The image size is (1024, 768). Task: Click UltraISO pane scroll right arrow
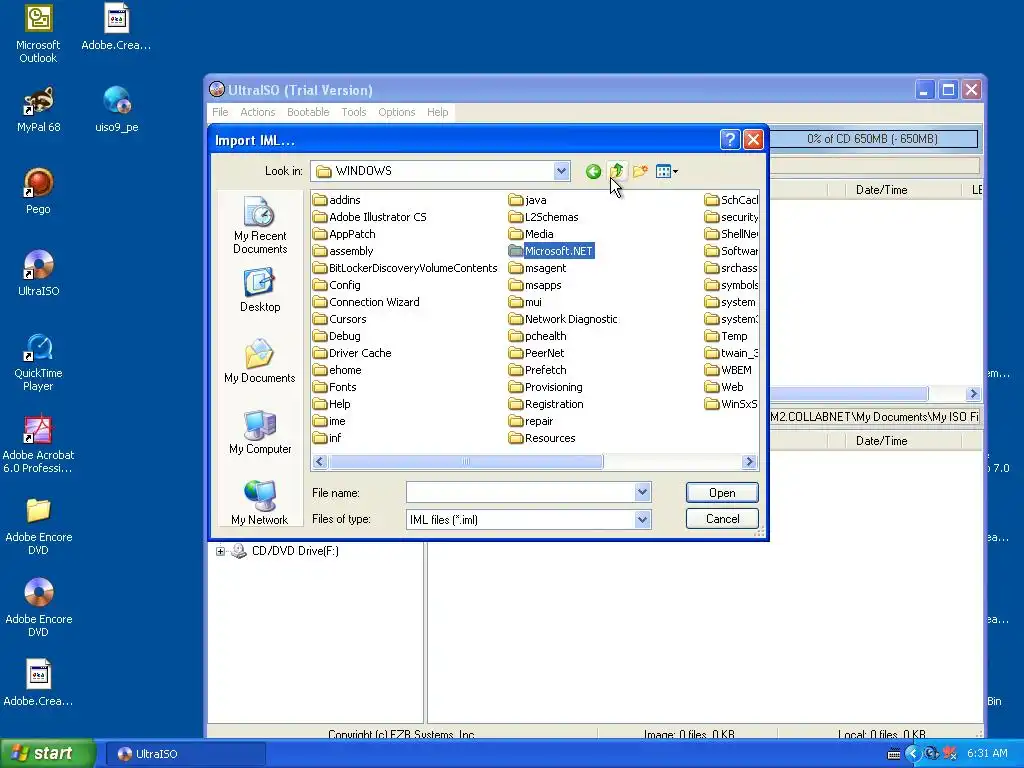pyautogui.click(x=973, y=394)
